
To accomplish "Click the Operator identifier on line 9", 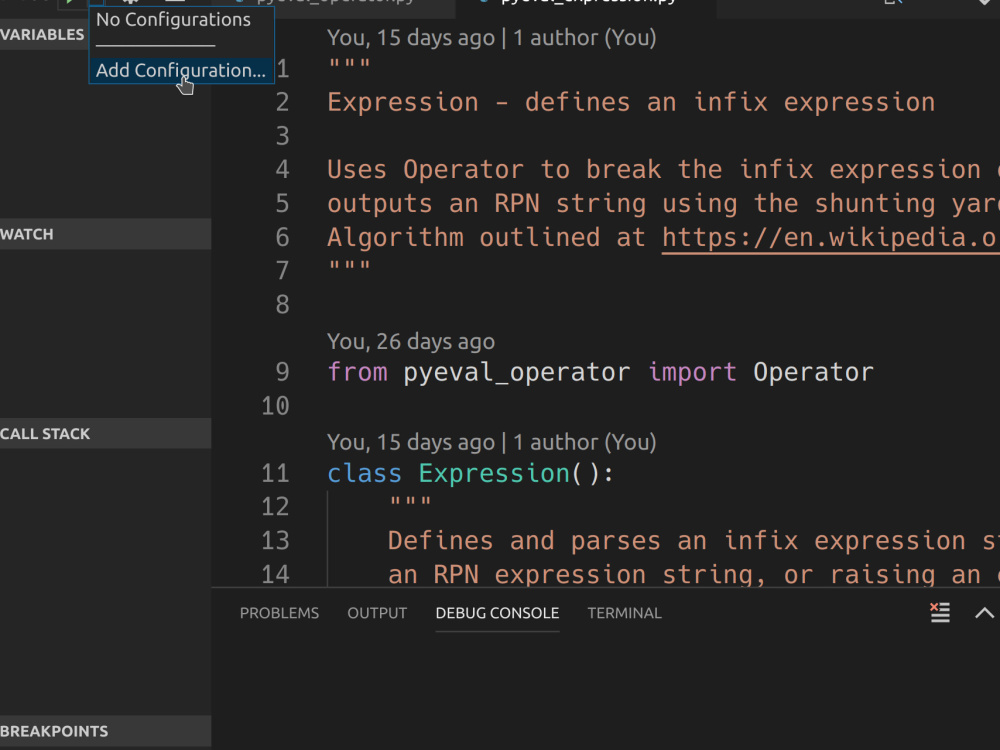I will pyautogui.click(x=813, y=372).
